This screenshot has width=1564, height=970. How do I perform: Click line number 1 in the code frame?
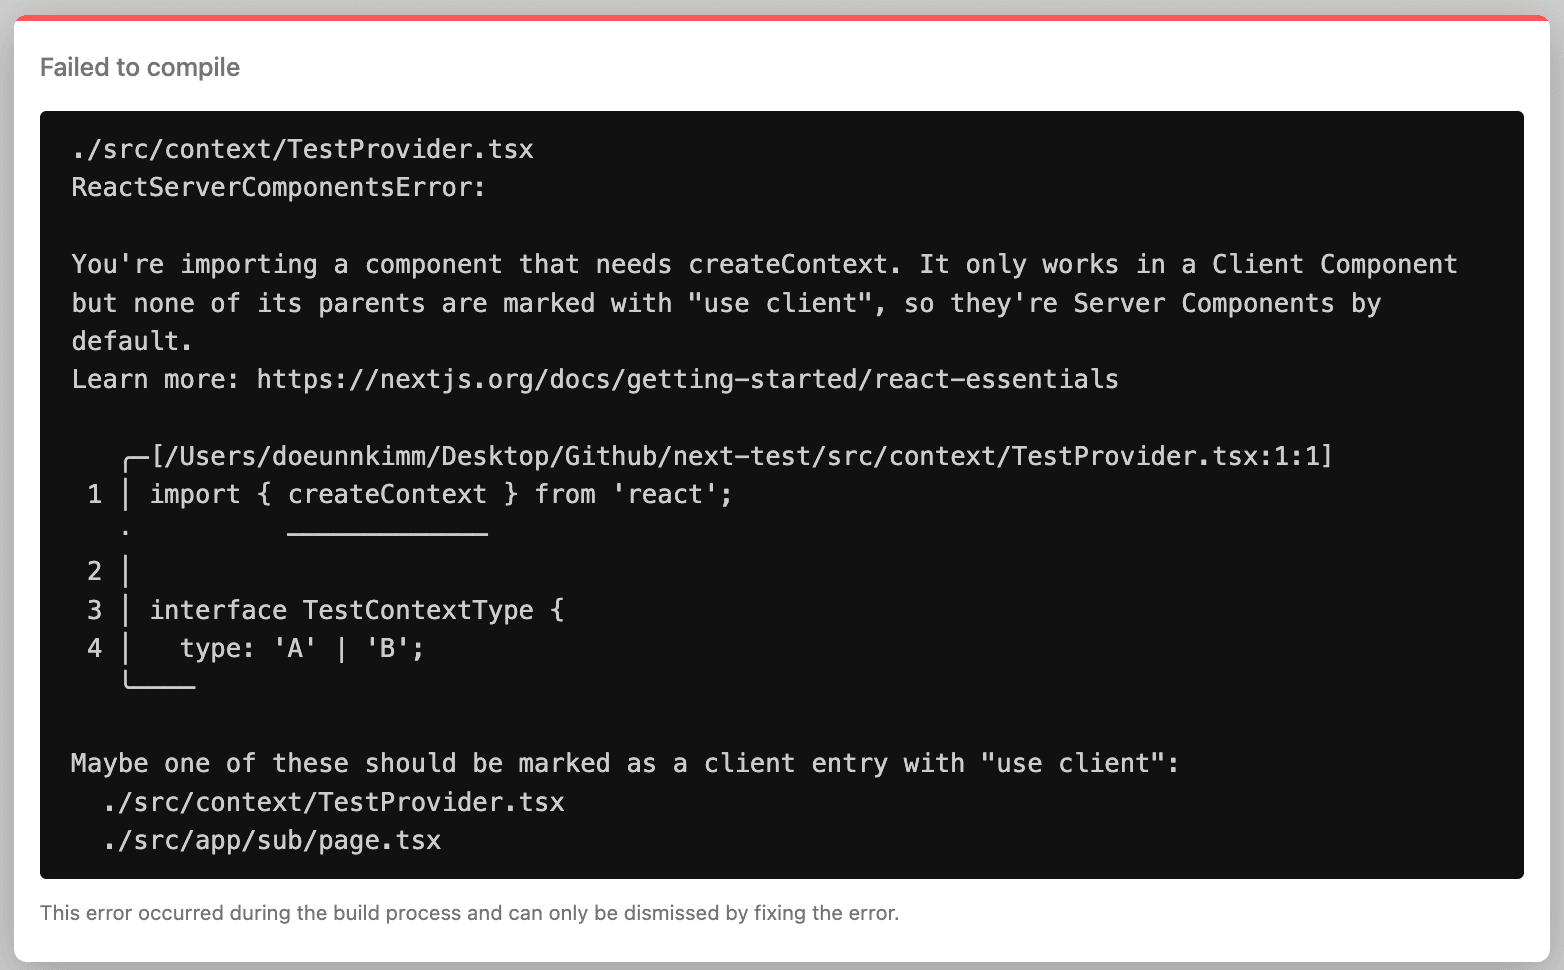[95, 494]
